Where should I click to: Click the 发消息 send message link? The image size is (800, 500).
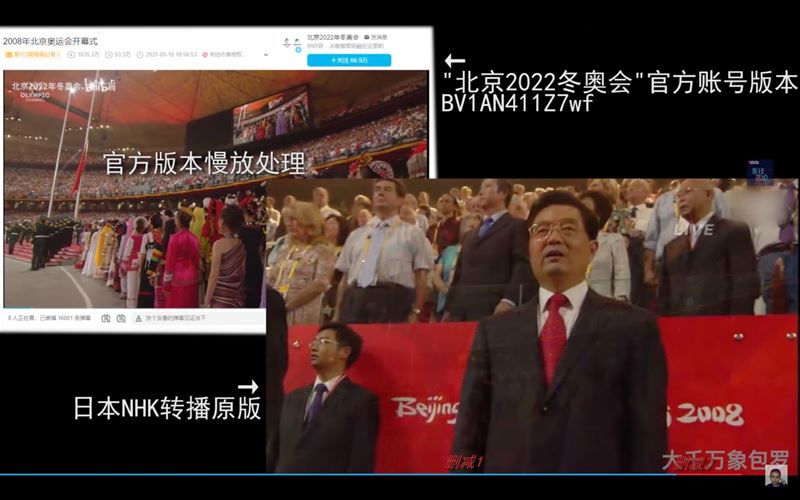(x=375, y=38)
